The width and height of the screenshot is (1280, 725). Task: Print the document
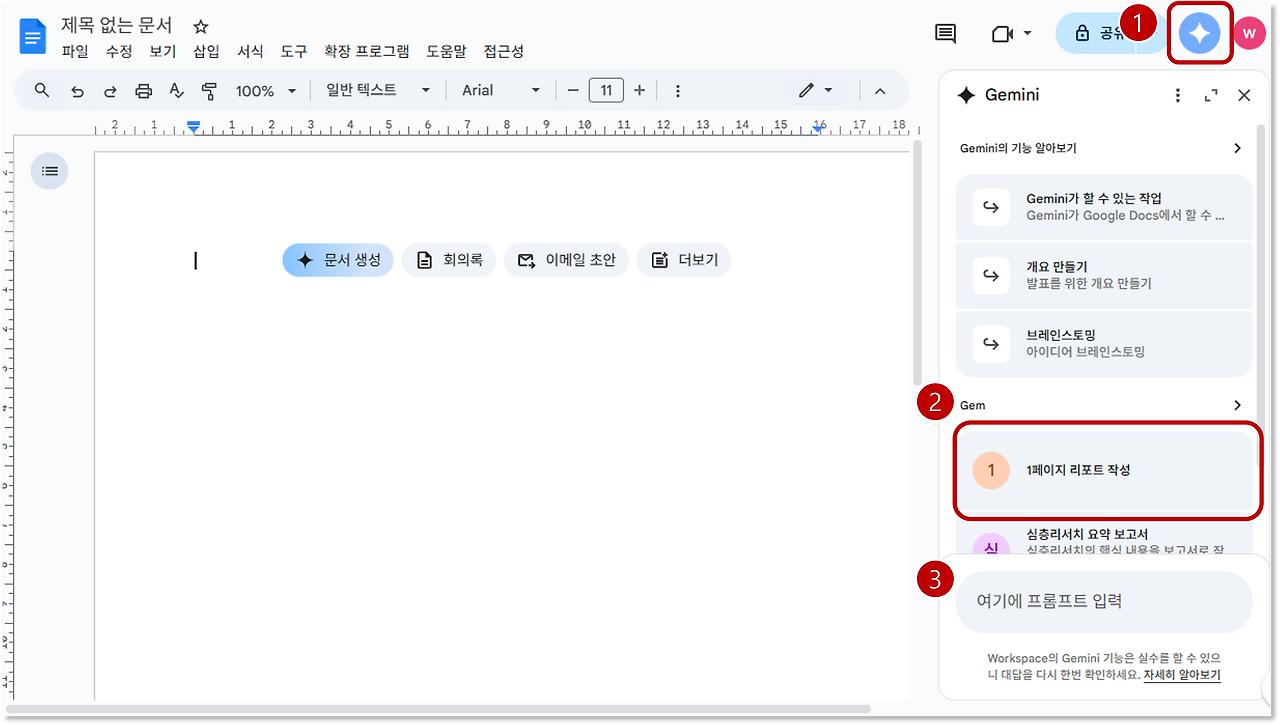(x=143, y=91)
